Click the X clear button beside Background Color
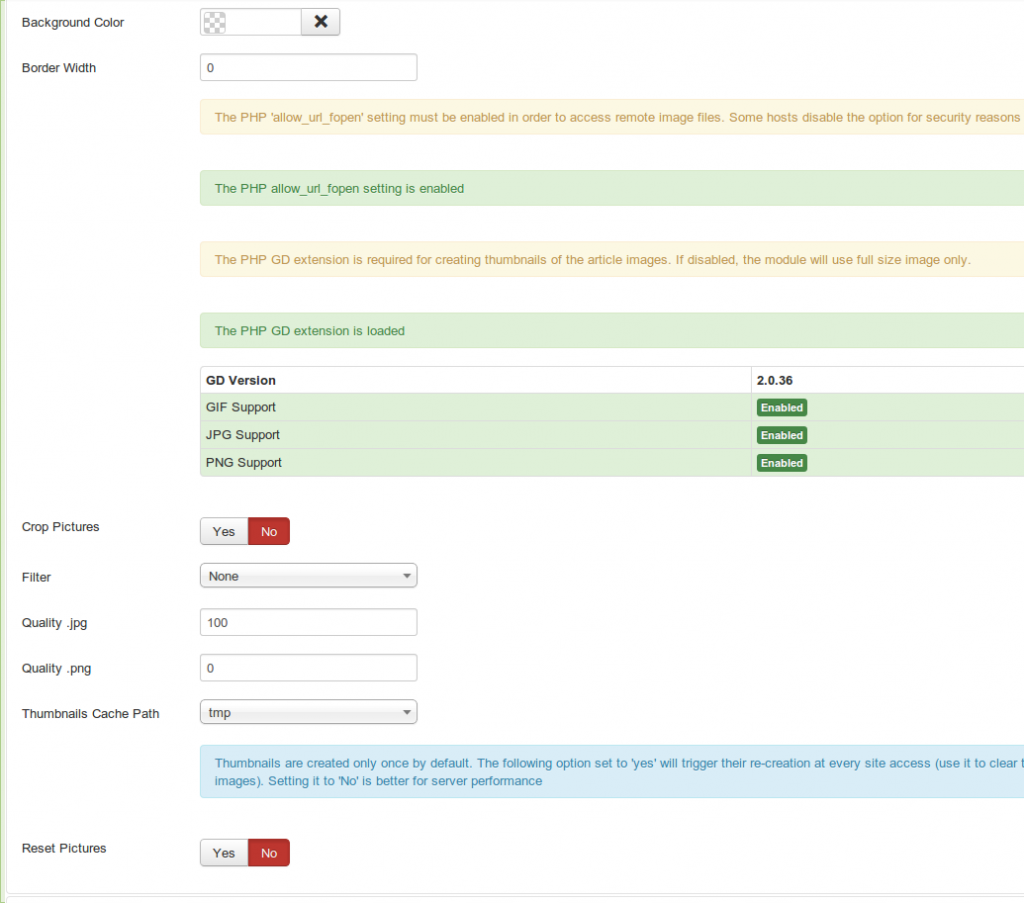This screenshot has height=903, width=1024. (320, 22)
